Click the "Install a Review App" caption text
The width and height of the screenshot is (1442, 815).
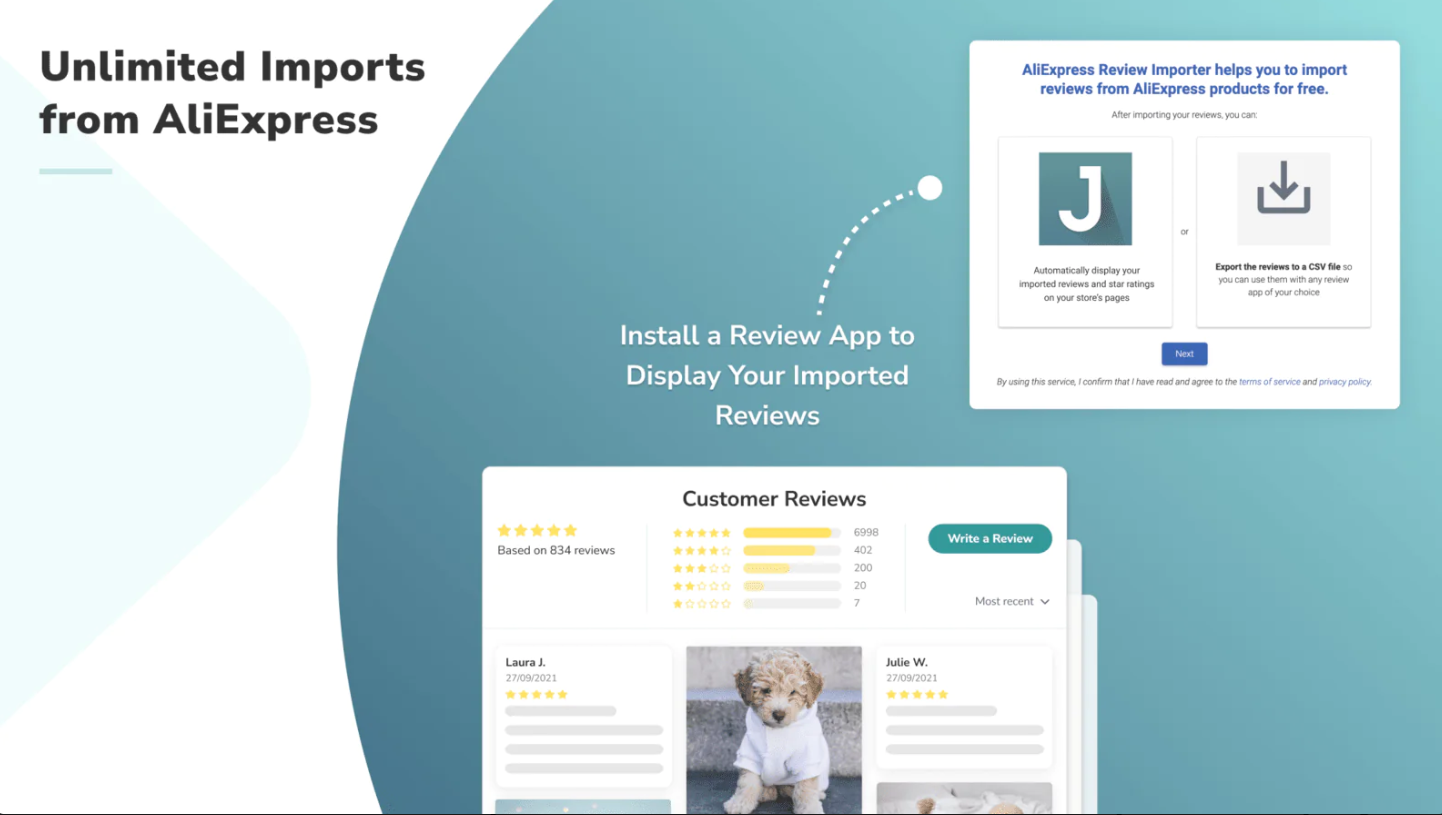[x=767, y=375]
